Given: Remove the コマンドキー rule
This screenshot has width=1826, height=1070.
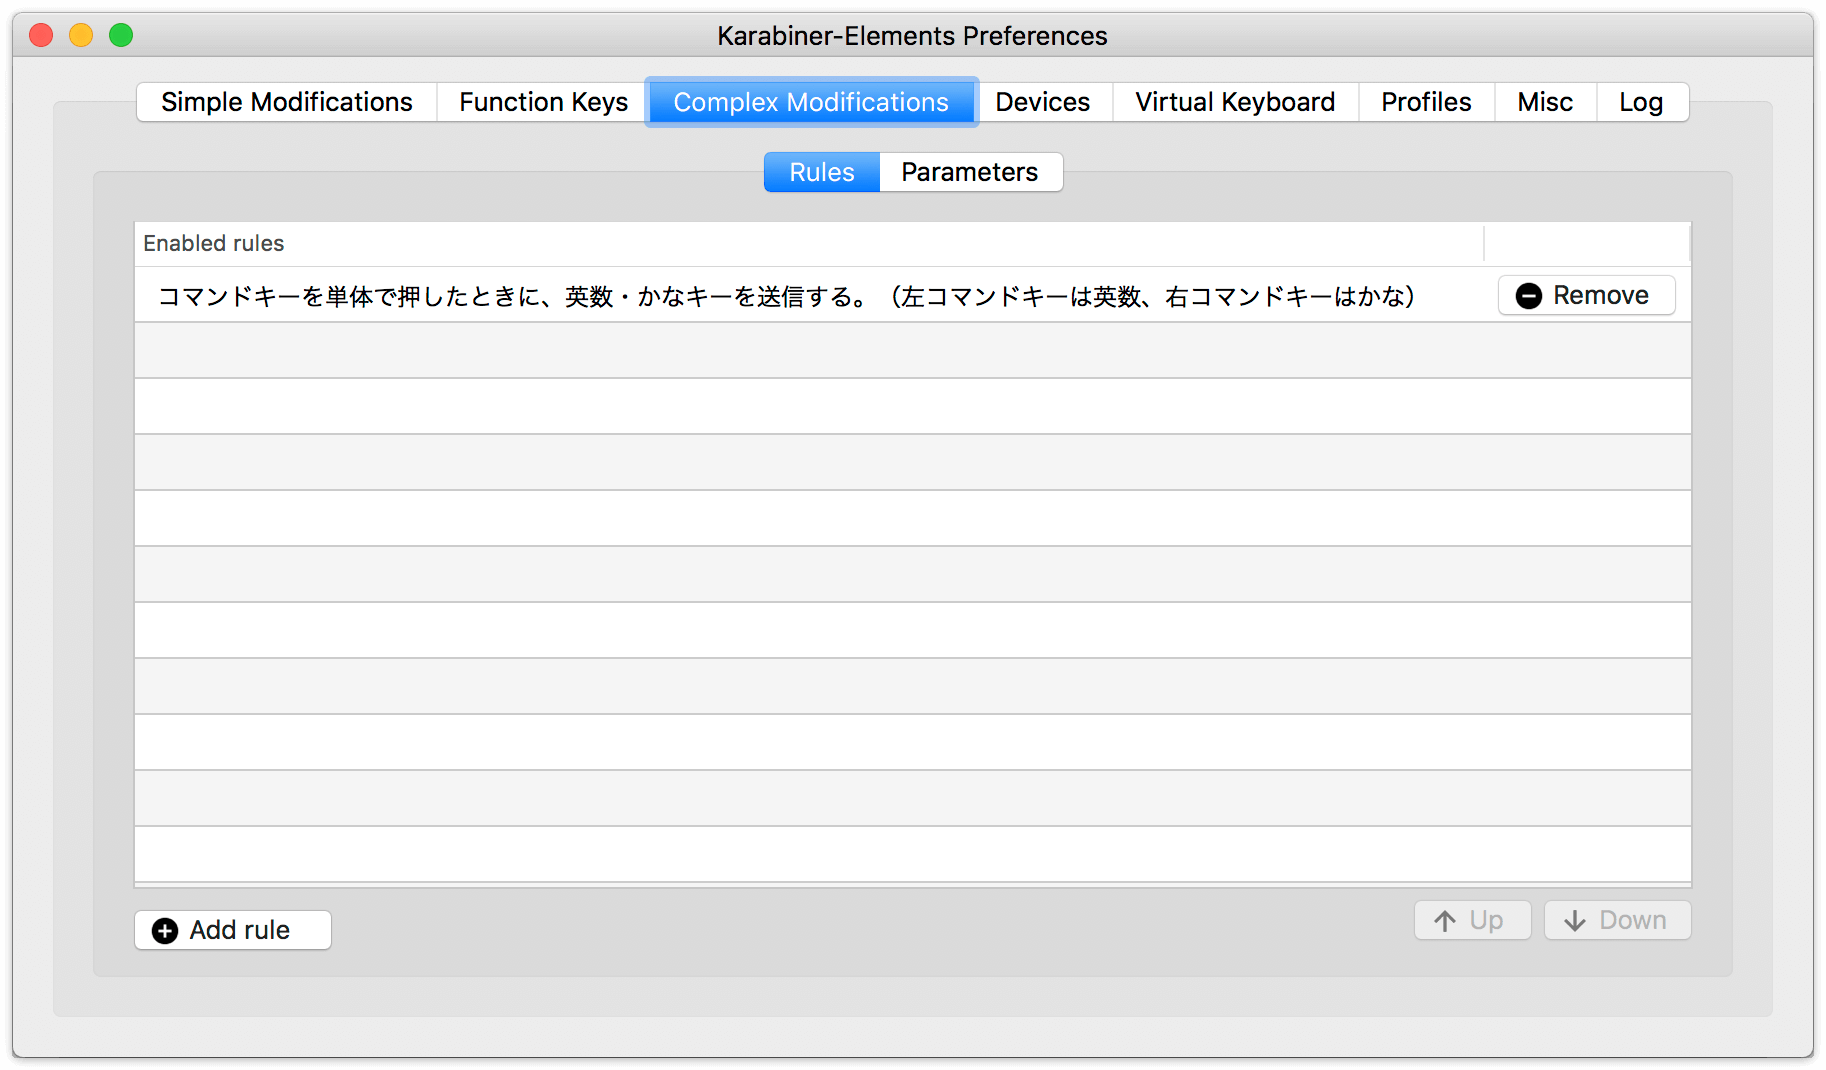Looking at the screenshot, I should 1586,295.
